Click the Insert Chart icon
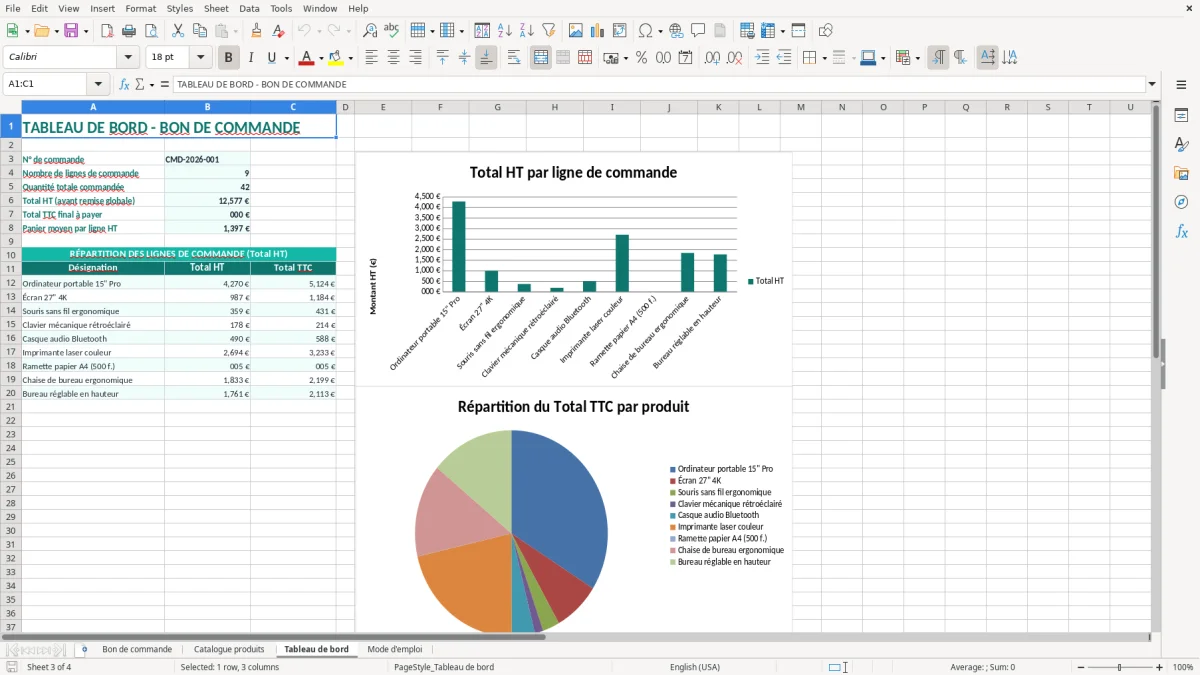 [598, 31]
